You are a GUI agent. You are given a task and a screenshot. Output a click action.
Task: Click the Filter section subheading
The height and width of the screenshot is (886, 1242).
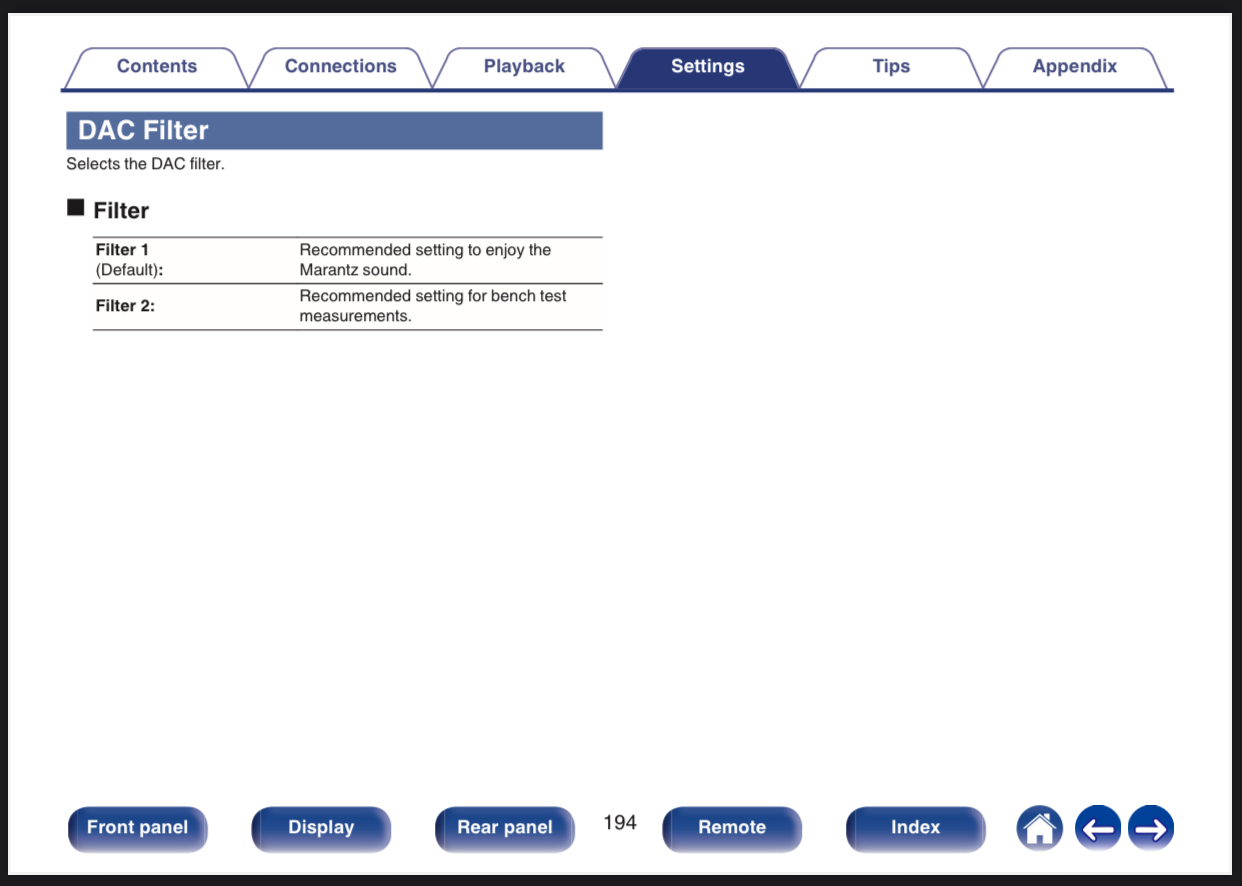coord(120,211)
